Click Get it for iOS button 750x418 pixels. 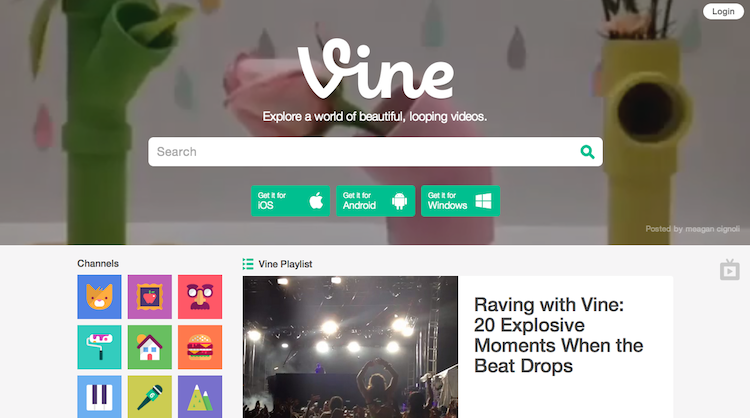(290, 201)
